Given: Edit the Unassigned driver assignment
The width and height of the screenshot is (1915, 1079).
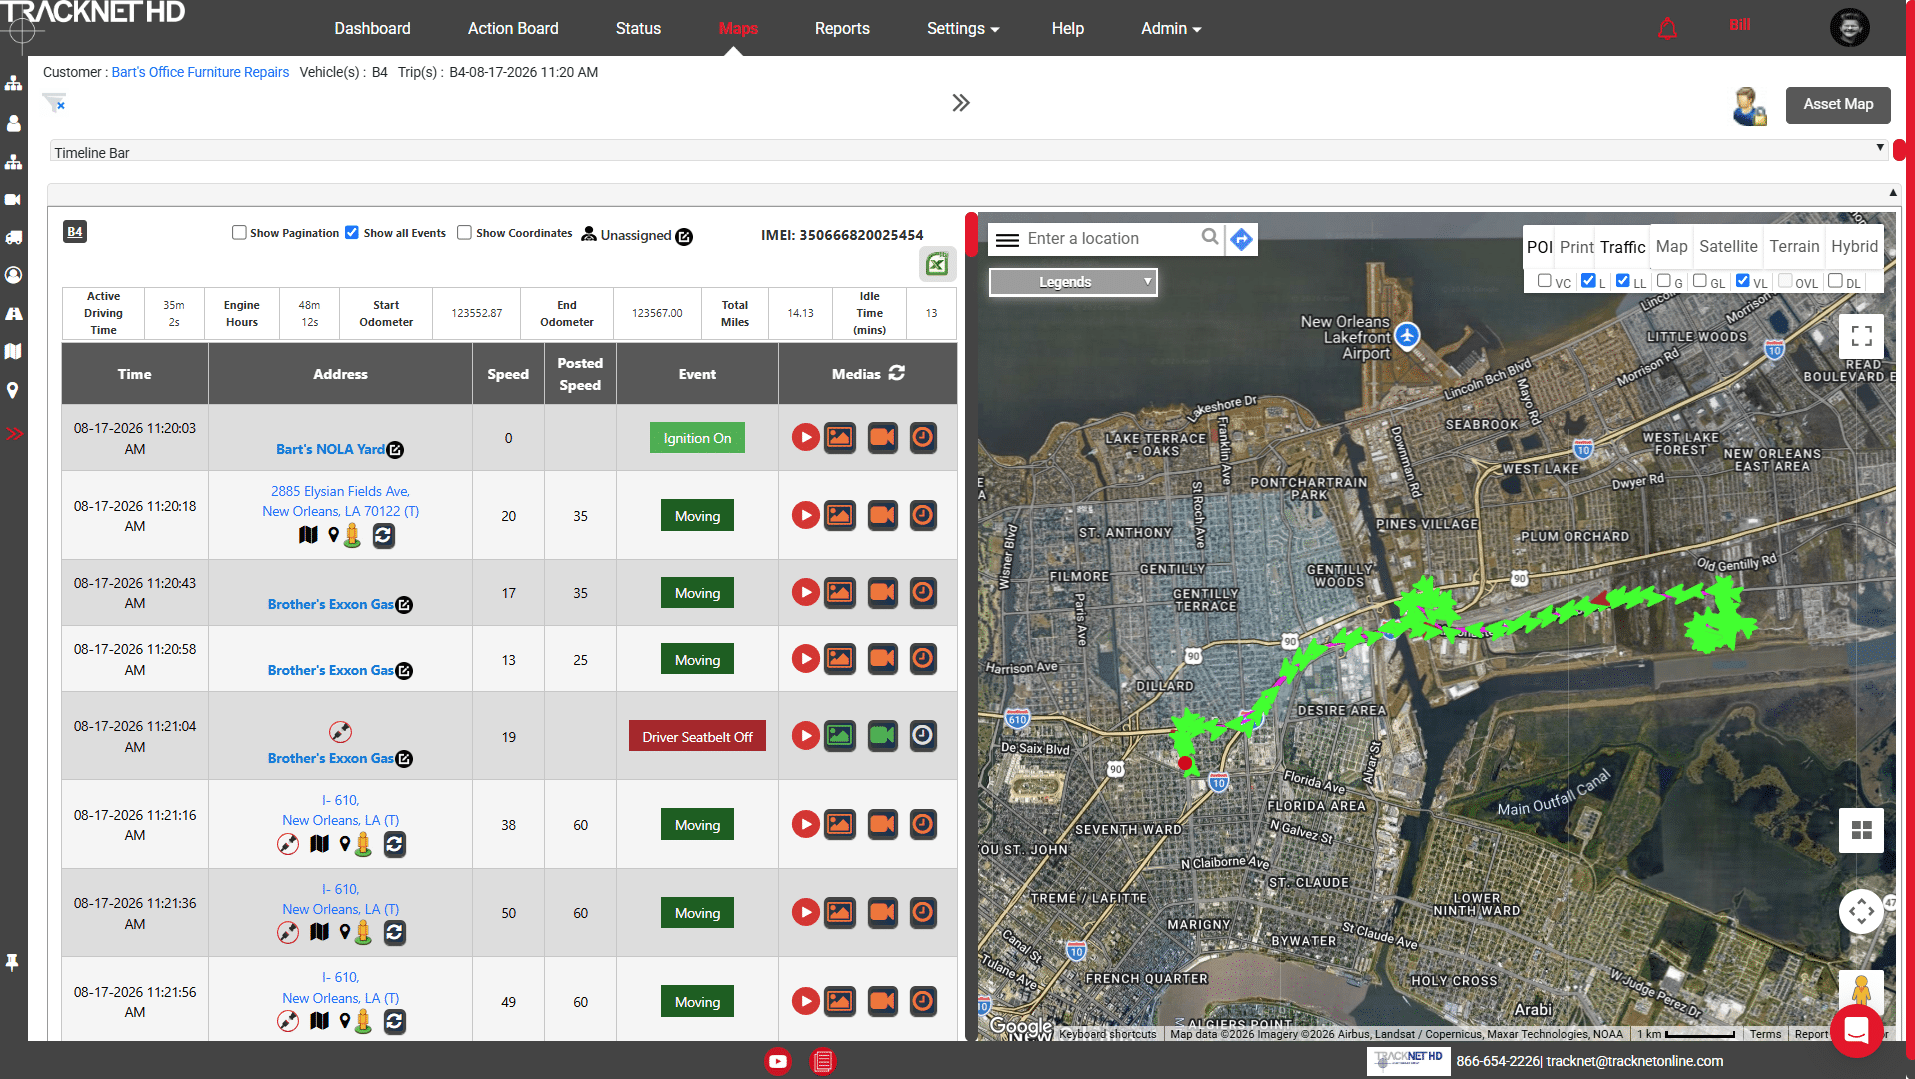Looking at the screenshot, I should point(684,236).
